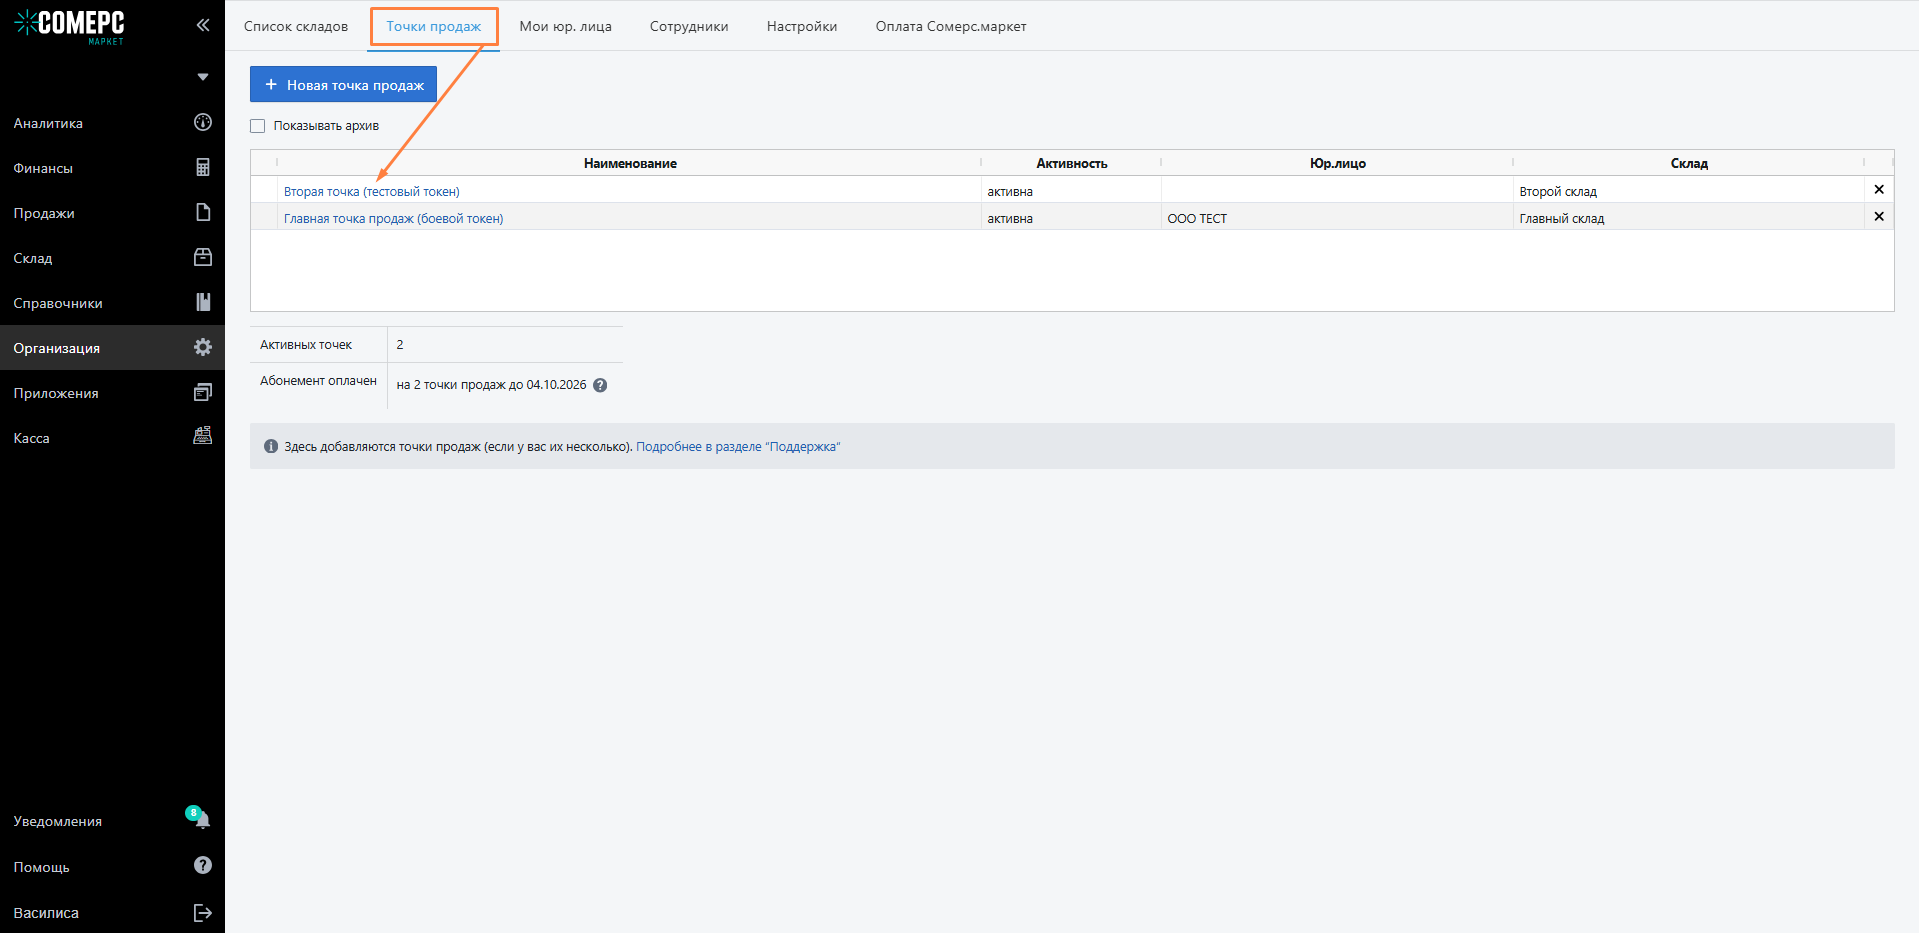The width and height of the screenshot is (1919, 933).
Task: Click the notifications bell icon
Action: click(203, 821)
